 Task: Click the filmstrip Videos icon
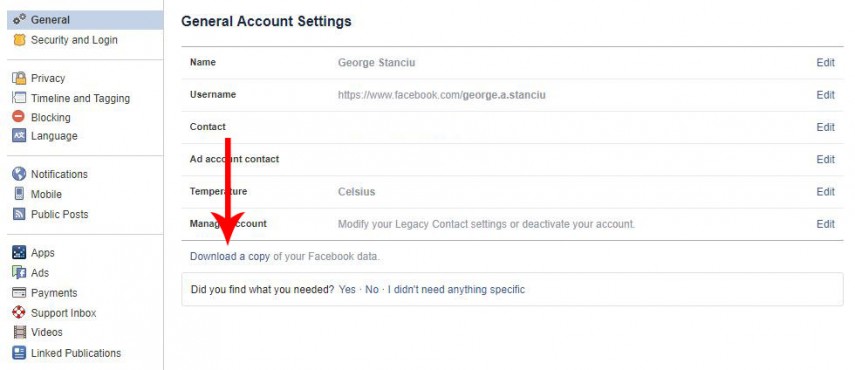(20, 332)
